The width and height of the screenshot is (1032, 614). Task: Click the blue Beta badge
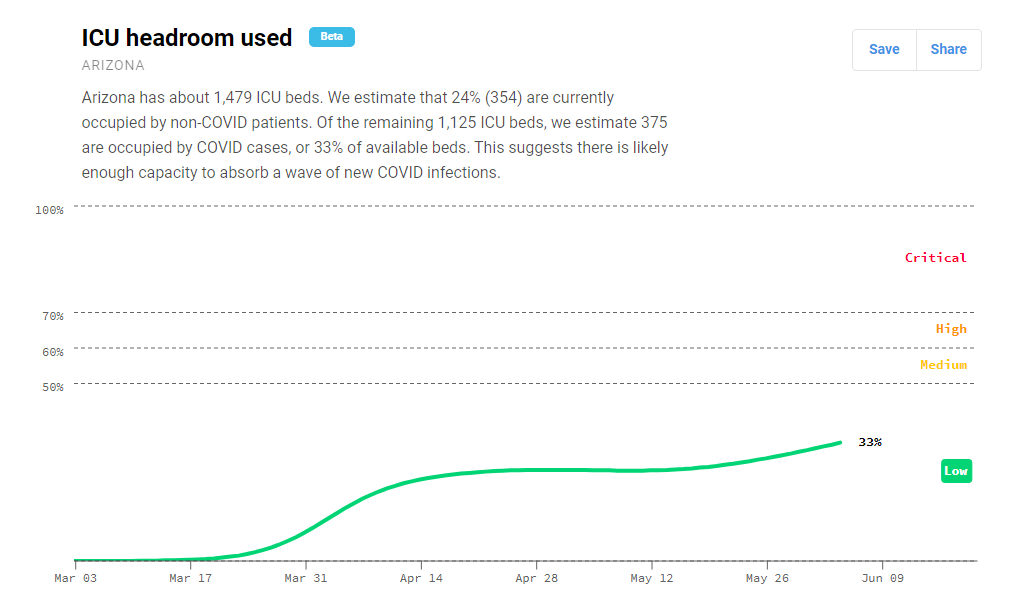point(332,37)
